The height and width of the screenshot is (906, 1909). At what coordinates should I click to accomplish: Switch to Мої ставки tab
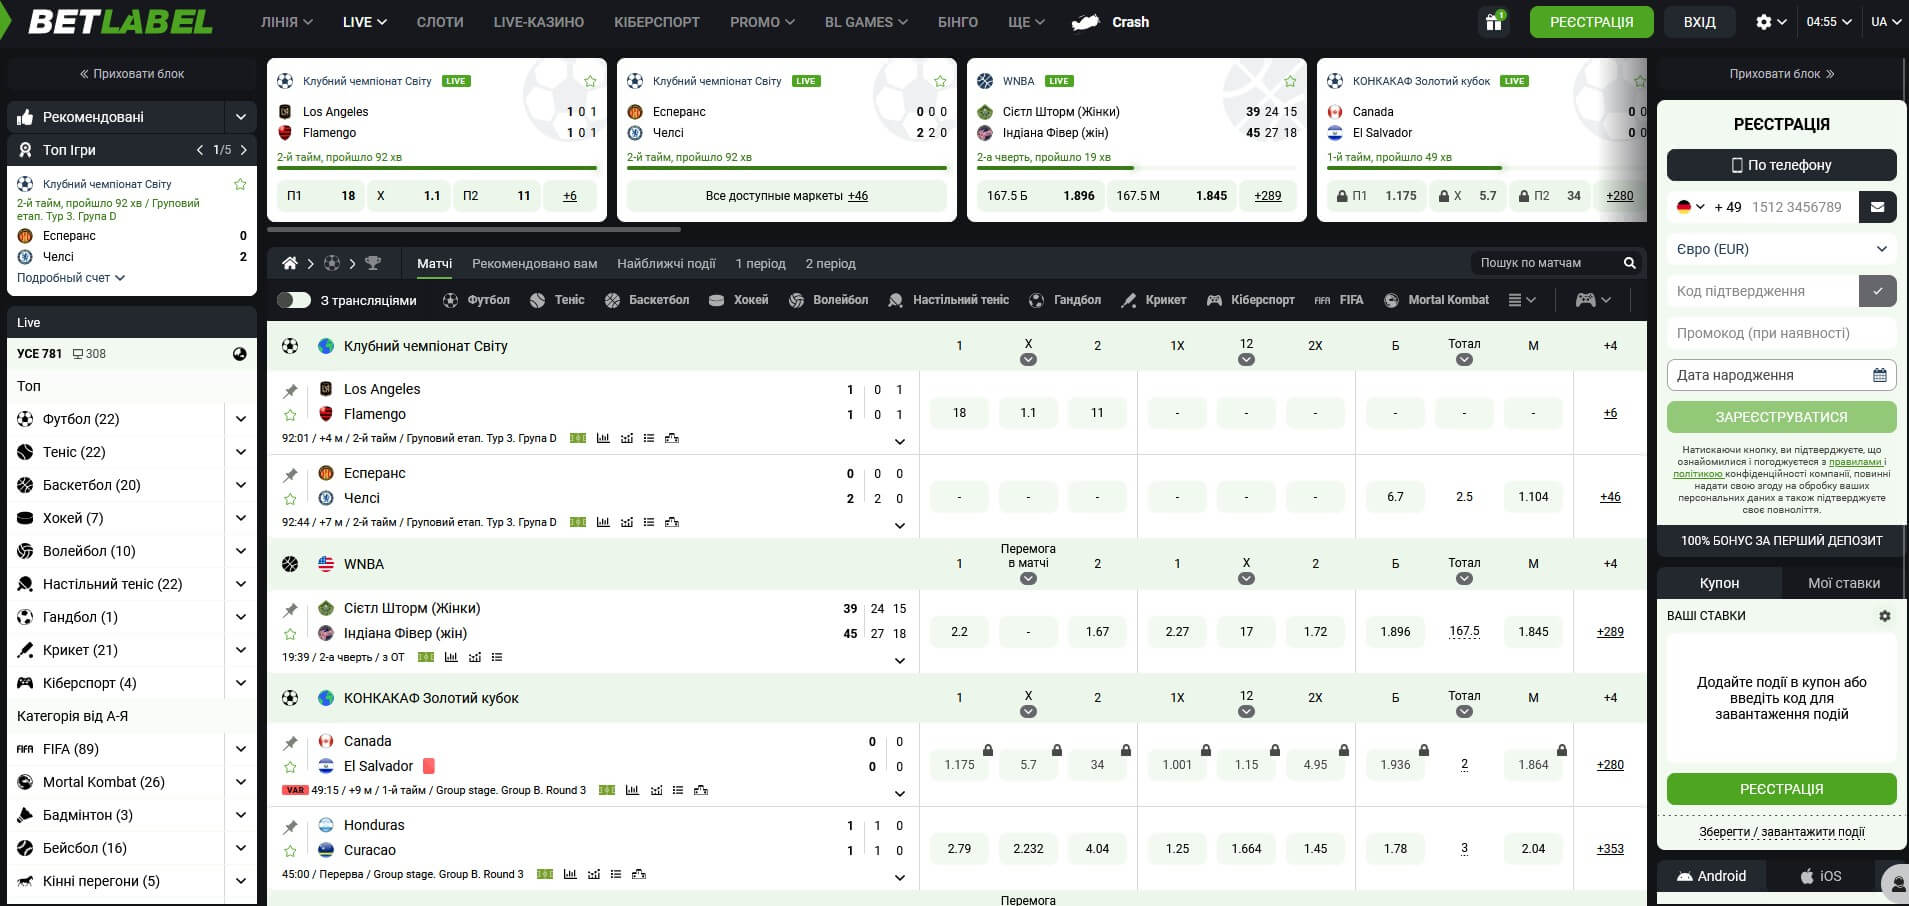coord(1844,583)
